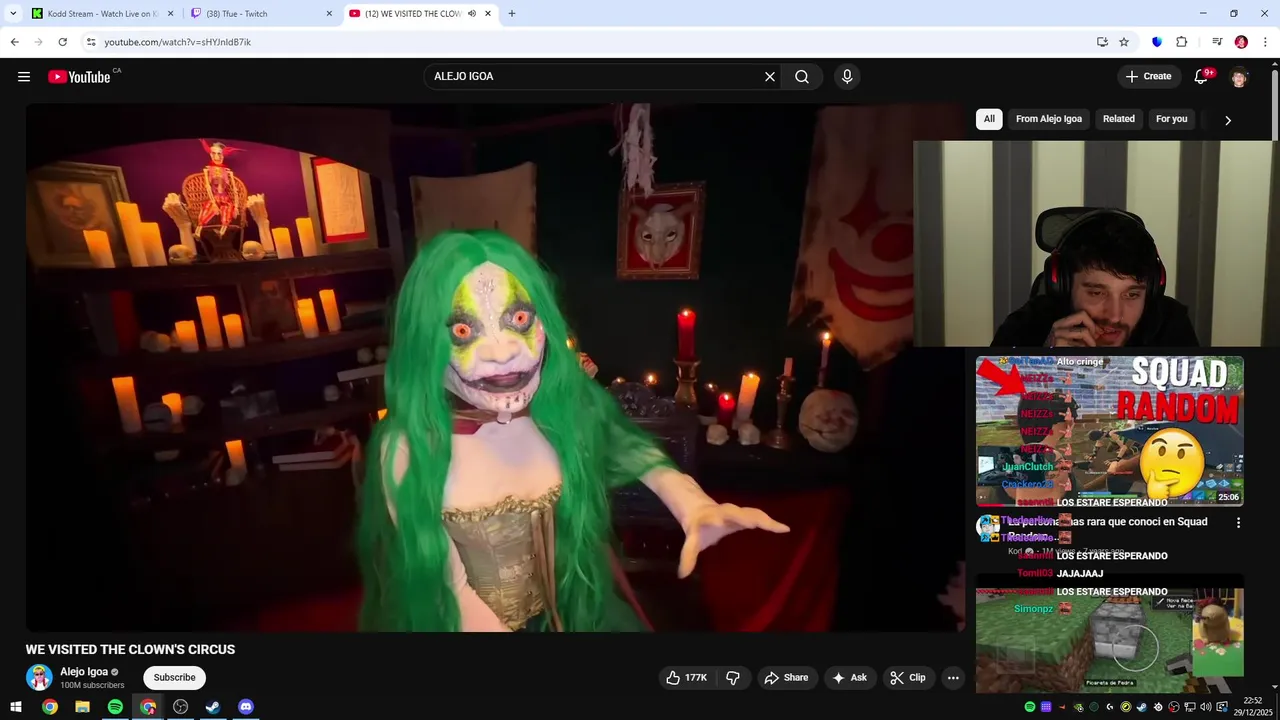Select the From Alejo Igoa chip
The image size is (1280, 720).
(1049, 119)
